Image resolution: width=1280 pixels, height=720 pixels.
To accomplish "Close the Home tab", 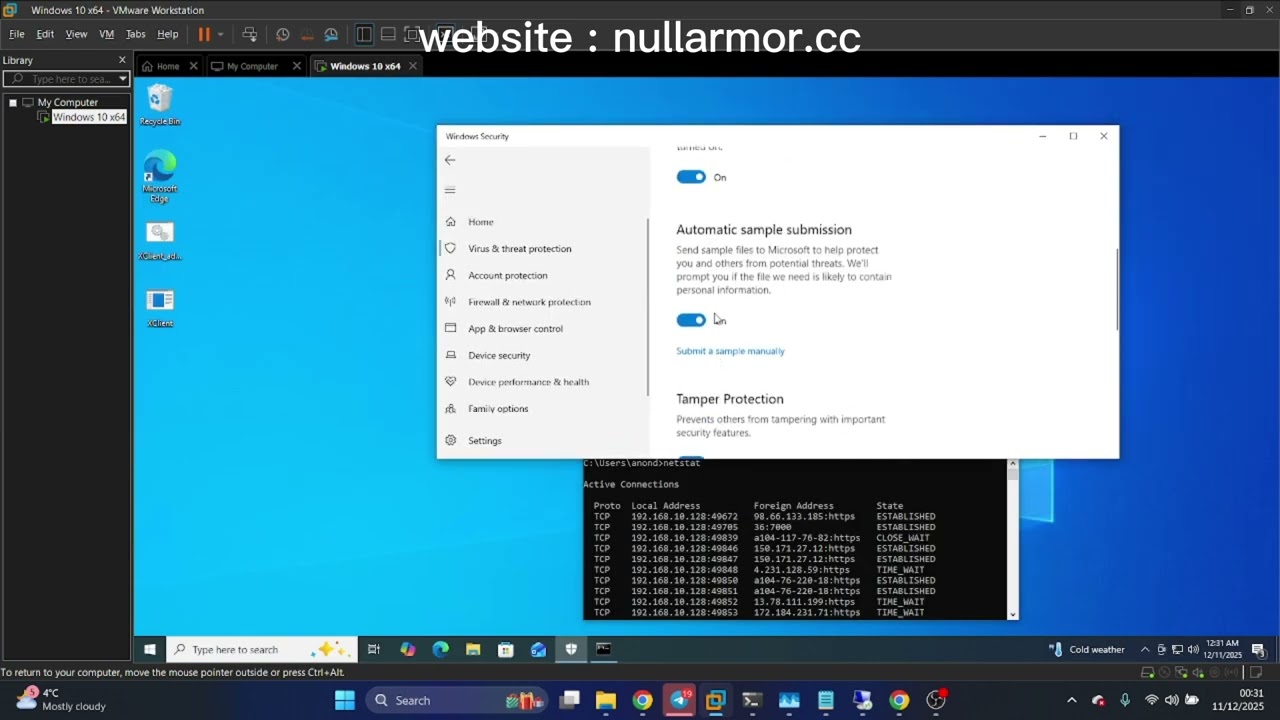I will click(193, 66).
